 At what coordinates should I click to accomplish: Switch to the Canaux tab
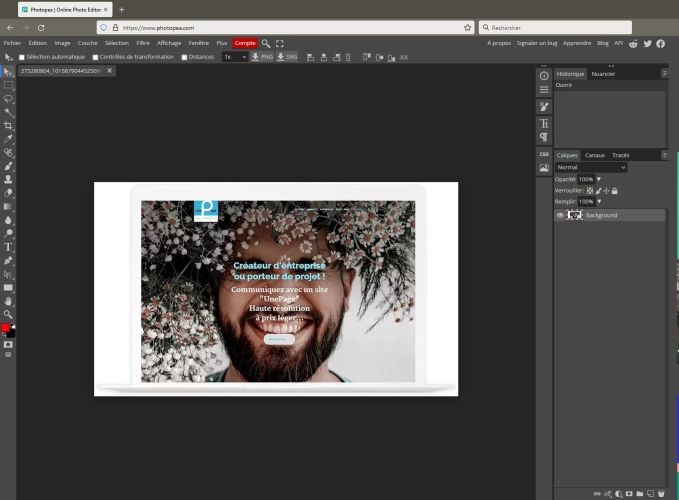click(x=595, y=155)
